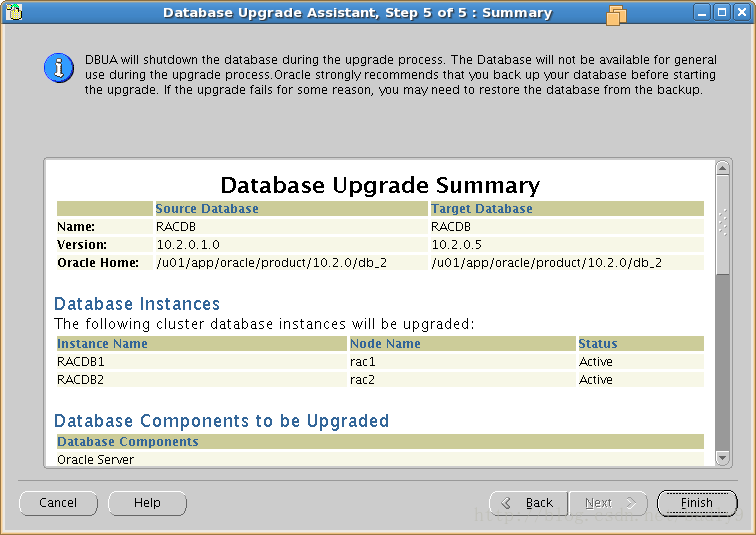756x535 pixels.
Task: Click the summary scrollbar down arrow
Action: [x=722, y=457]
